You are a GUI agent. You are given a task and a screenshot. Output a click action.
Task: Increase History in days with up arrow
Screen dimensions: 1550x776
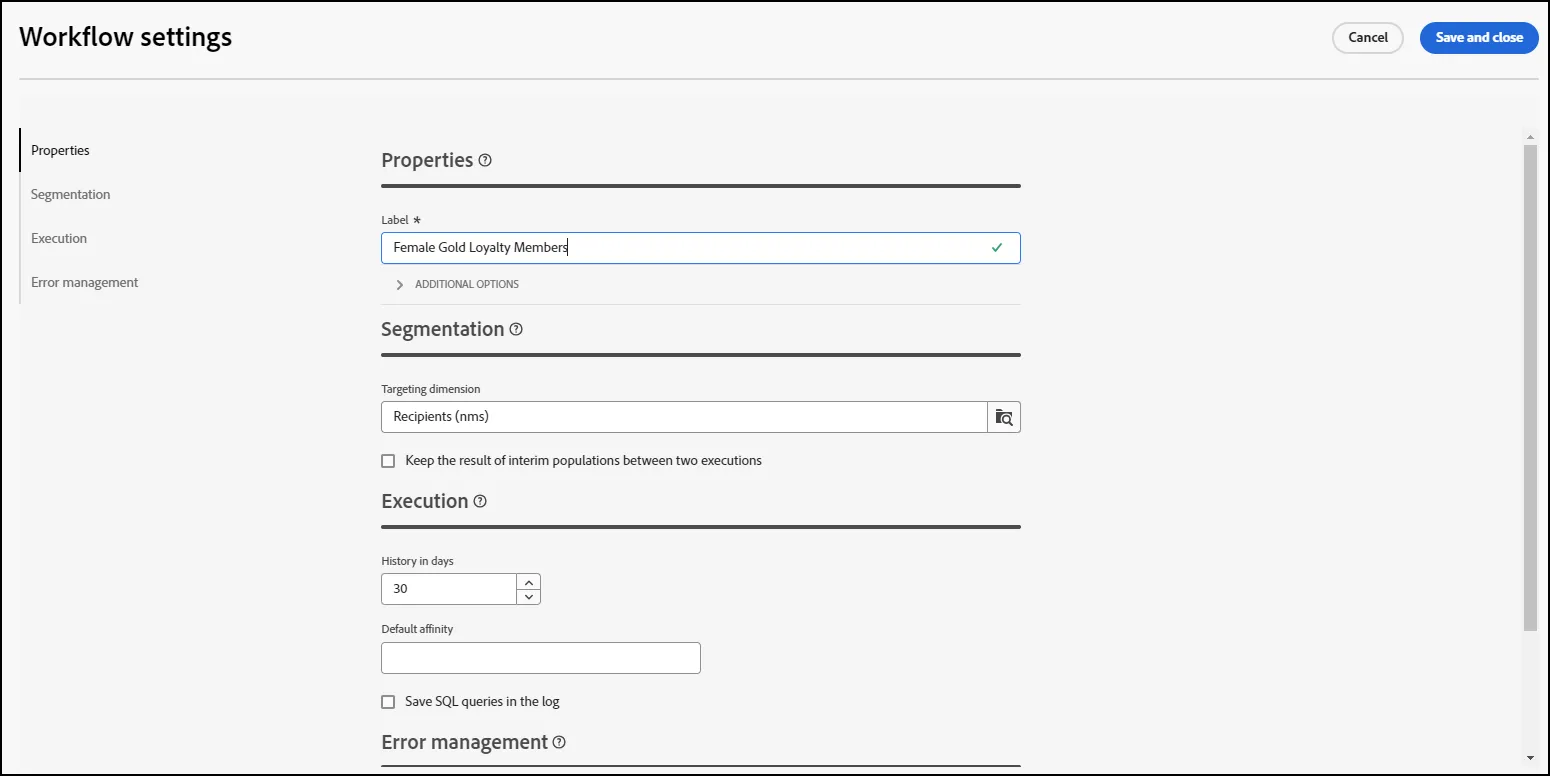coord(529,581)
